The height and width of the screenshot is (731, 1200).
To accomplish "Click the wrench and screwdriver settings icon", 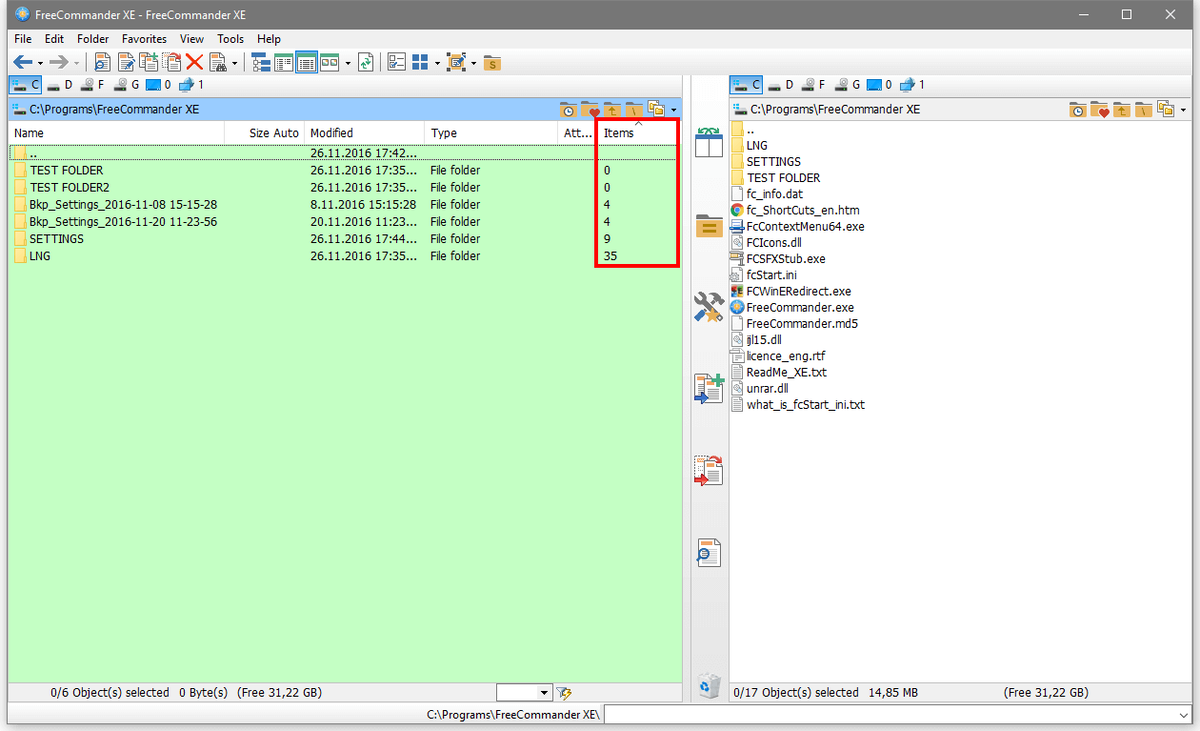I will (x=709, y=307).
